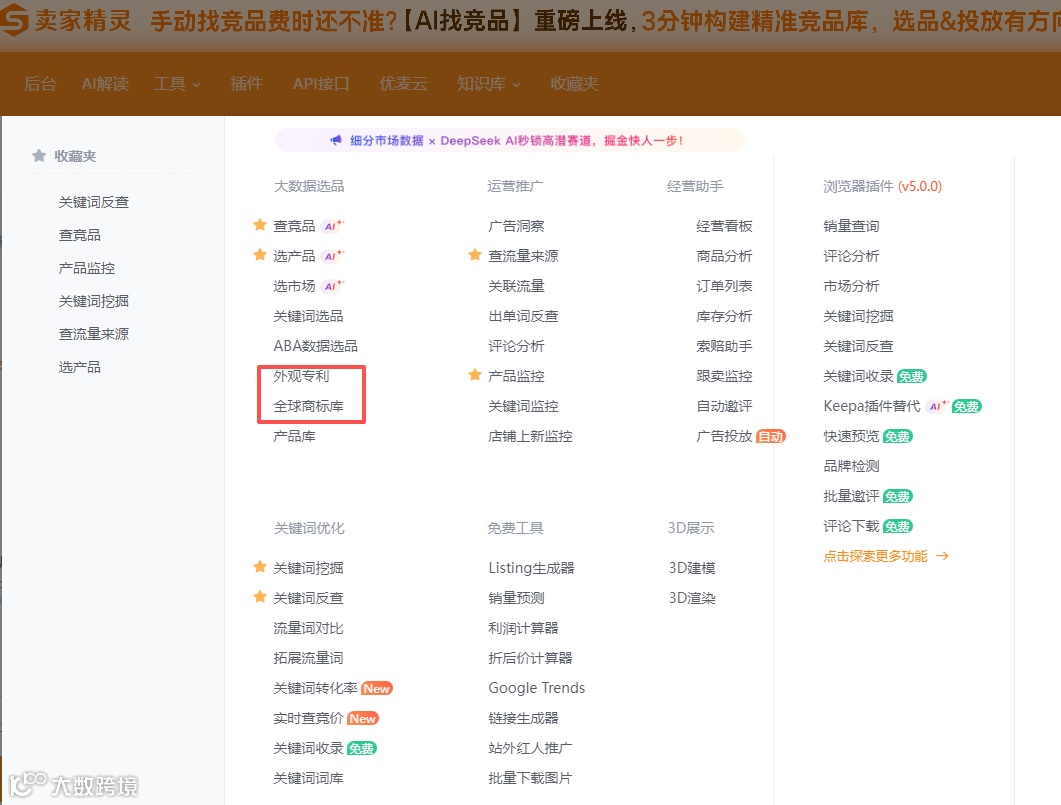
Task: Click the star beside 查流量来源 in 运营推广
Action: [x=475, y=255]
